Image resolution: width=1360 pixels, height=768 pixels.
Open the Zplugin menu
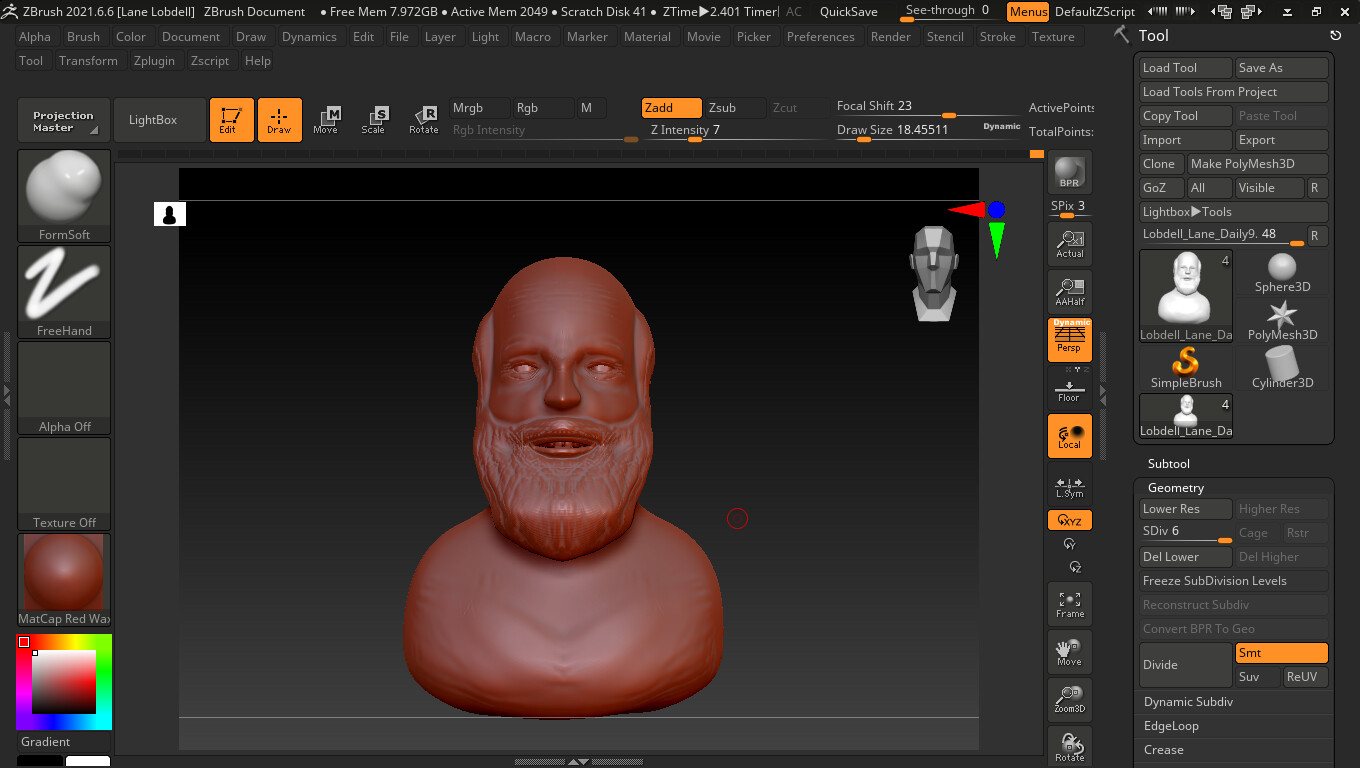tap(154, 61)
